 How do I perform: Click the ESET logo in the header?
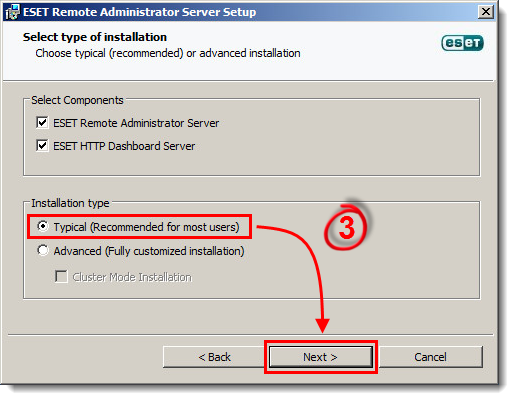point(462,43)
